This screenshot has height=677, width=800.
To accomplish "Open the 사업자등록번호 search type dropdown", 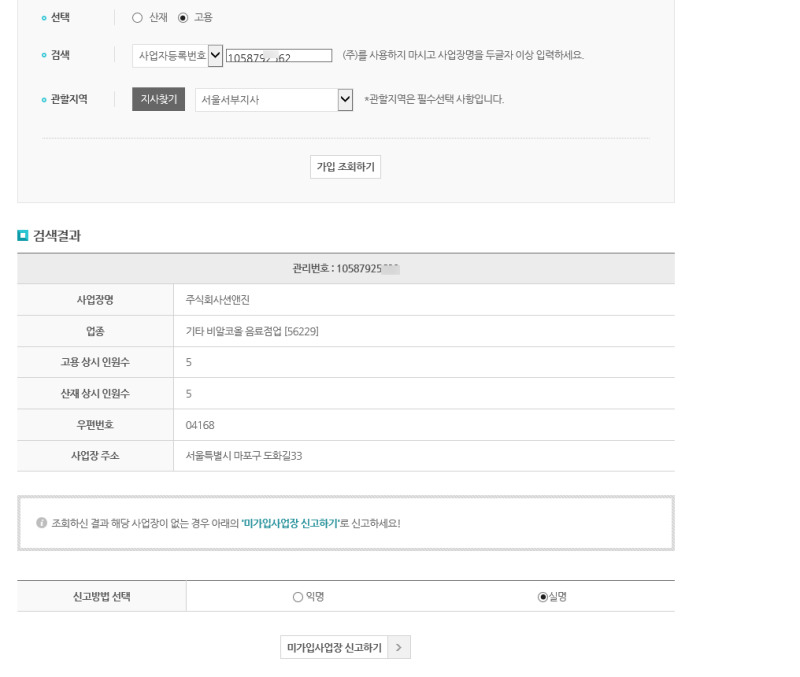I will [177, 56].
